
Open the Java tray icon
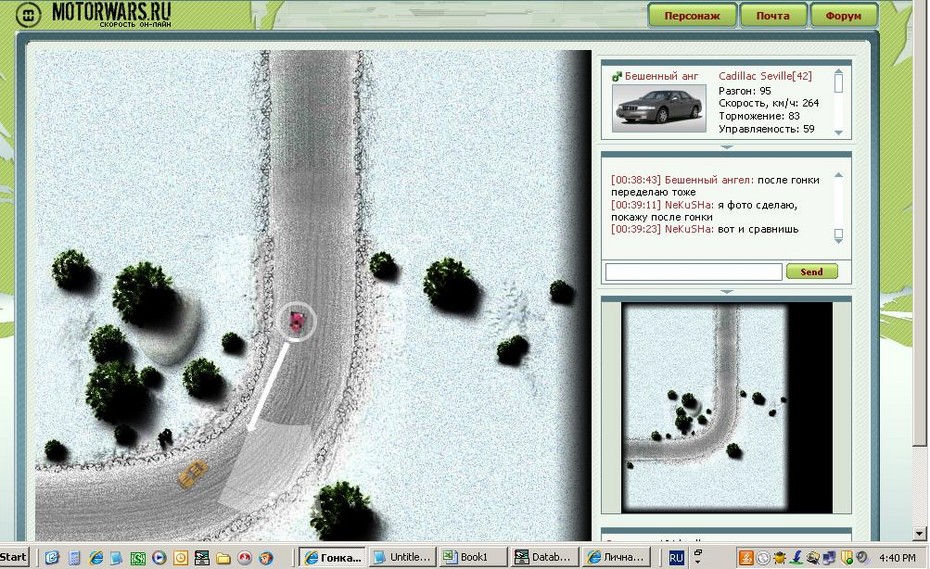click(746, 558)
